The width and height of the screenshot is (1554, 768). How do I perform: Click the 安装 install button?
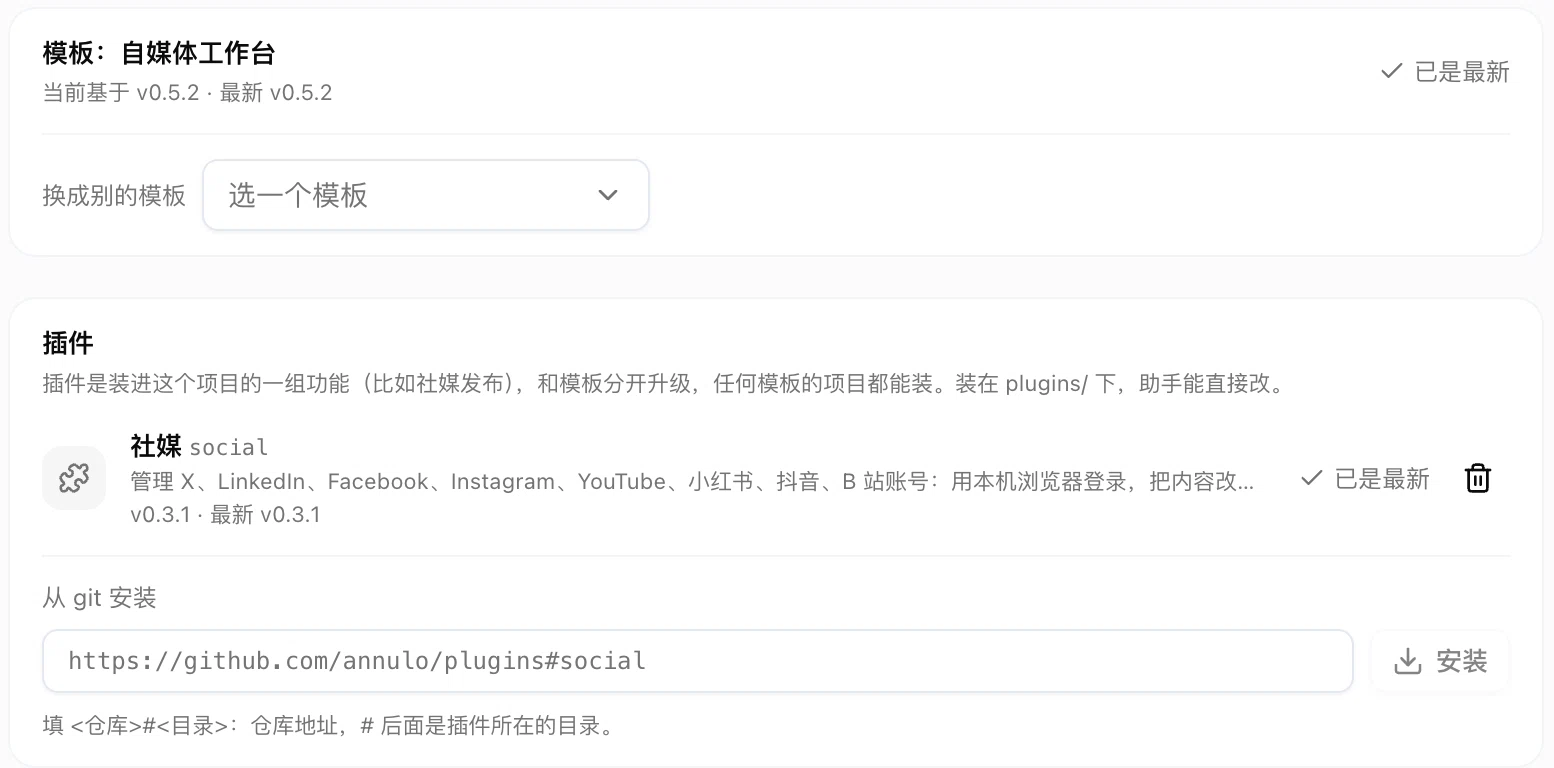pyautogui.click(x=1440, y=661)
